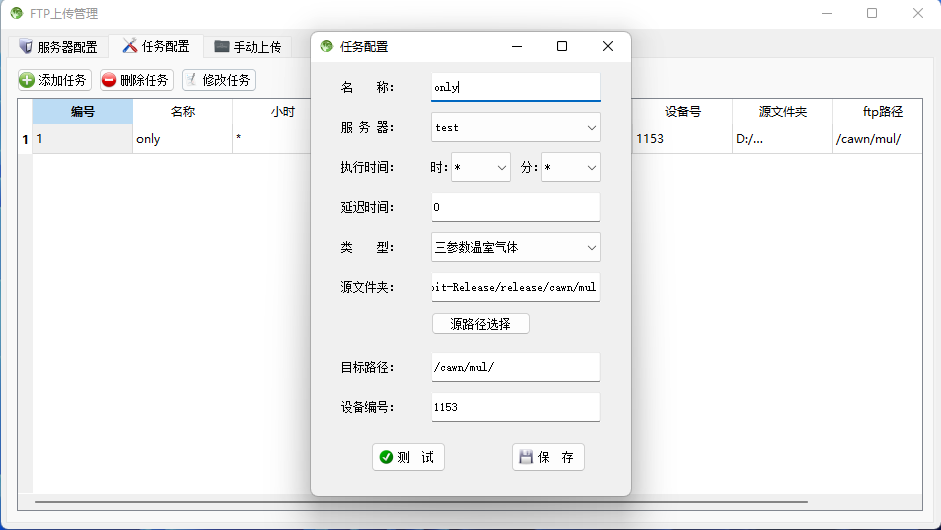The image size is (941, 530).
Task: Click the 目标路径 input field
Action: pyautogui.click(x=516, y=367)
